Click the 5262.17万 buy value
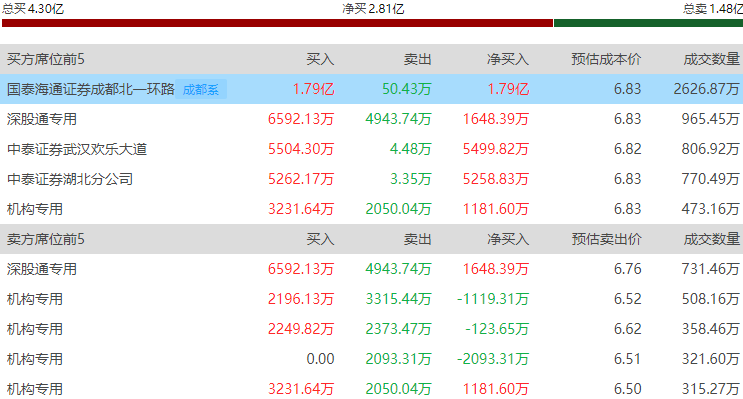 coord(301,179)
